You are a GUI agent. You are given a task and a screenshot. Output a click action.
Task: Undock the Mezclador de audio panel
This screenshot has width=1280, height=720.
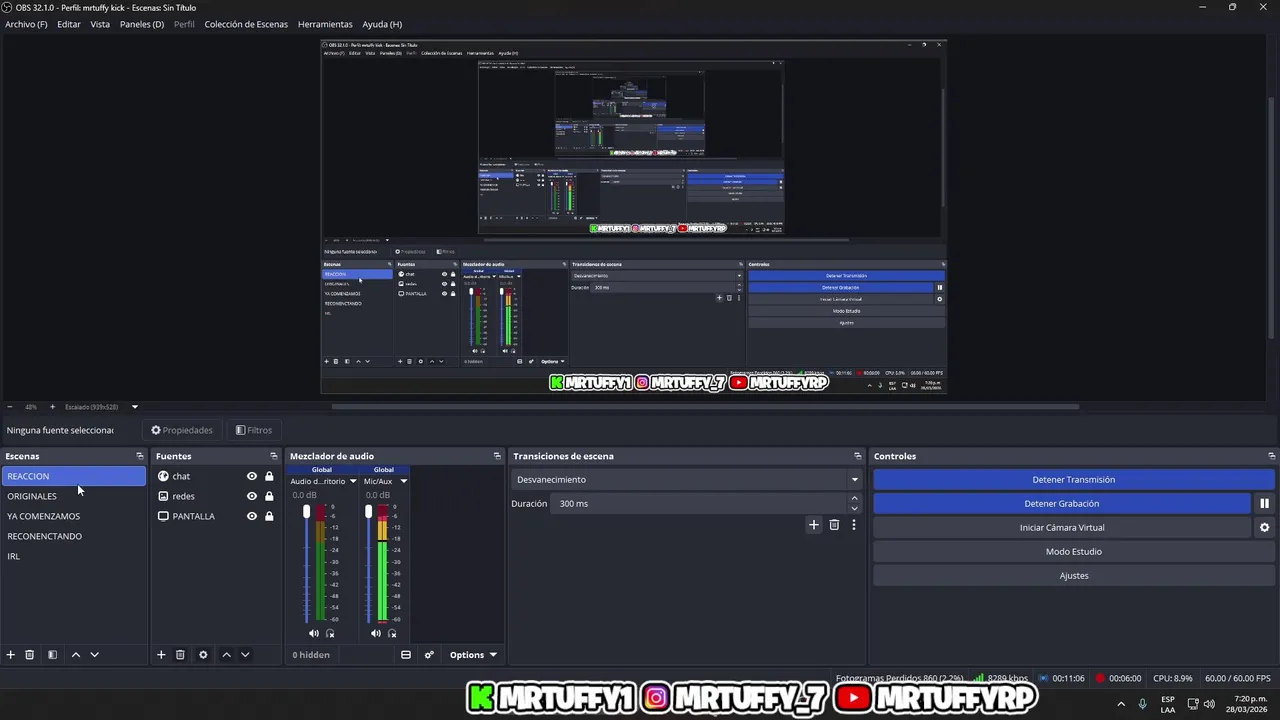497,456
